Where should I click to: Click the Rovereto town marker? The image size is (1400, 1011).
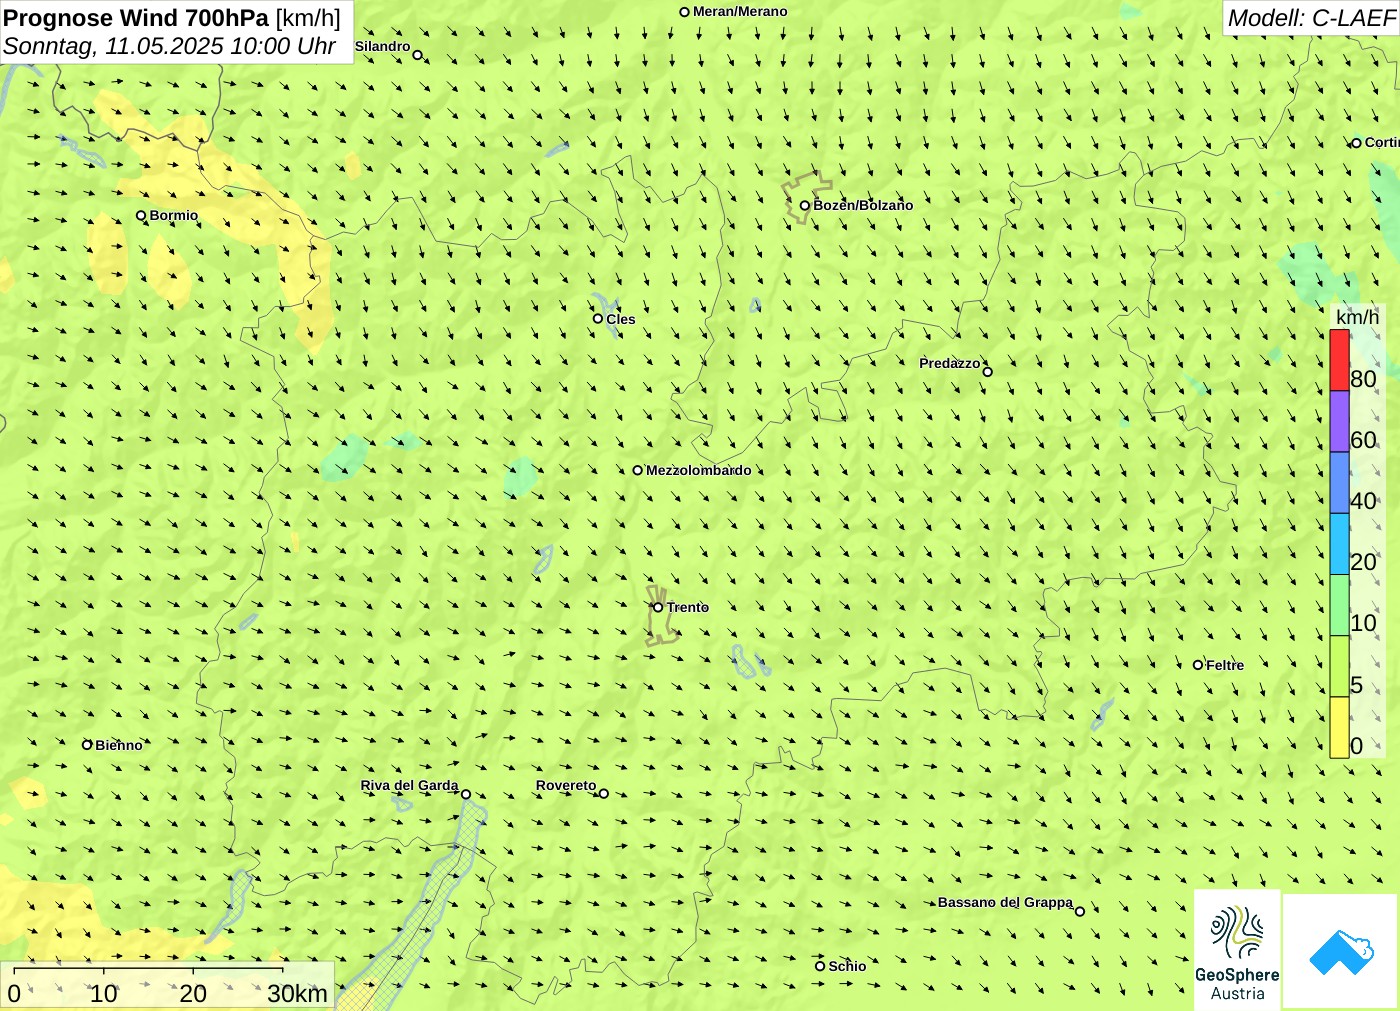pyautogui.click(x=603, y=794)
